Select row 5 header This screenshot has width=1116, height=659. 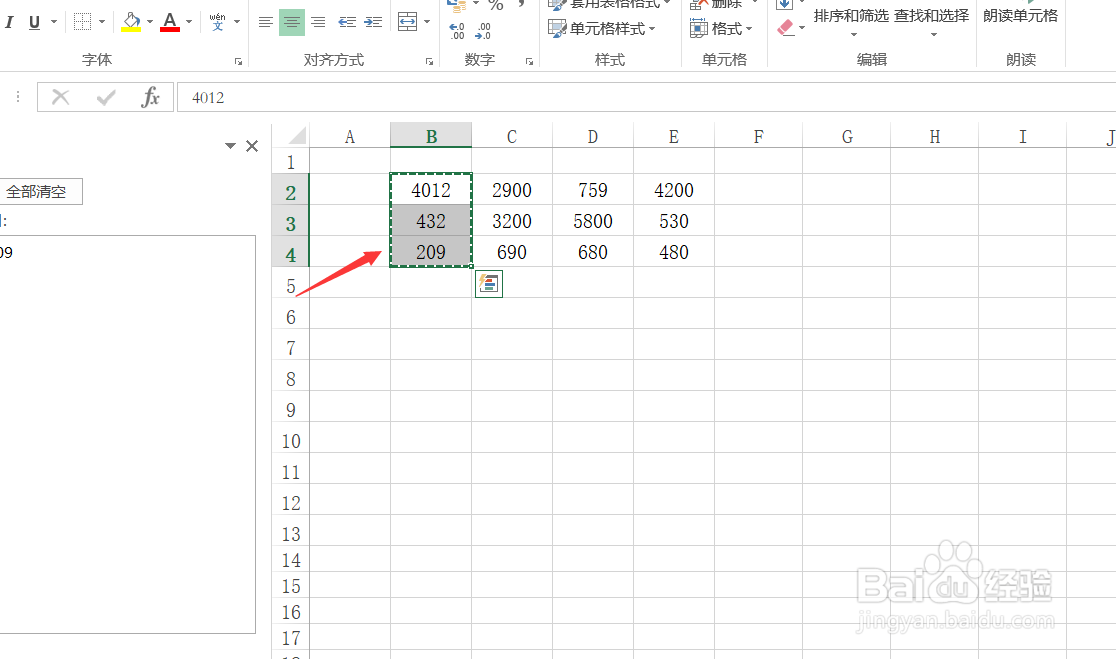click(290, 286)
